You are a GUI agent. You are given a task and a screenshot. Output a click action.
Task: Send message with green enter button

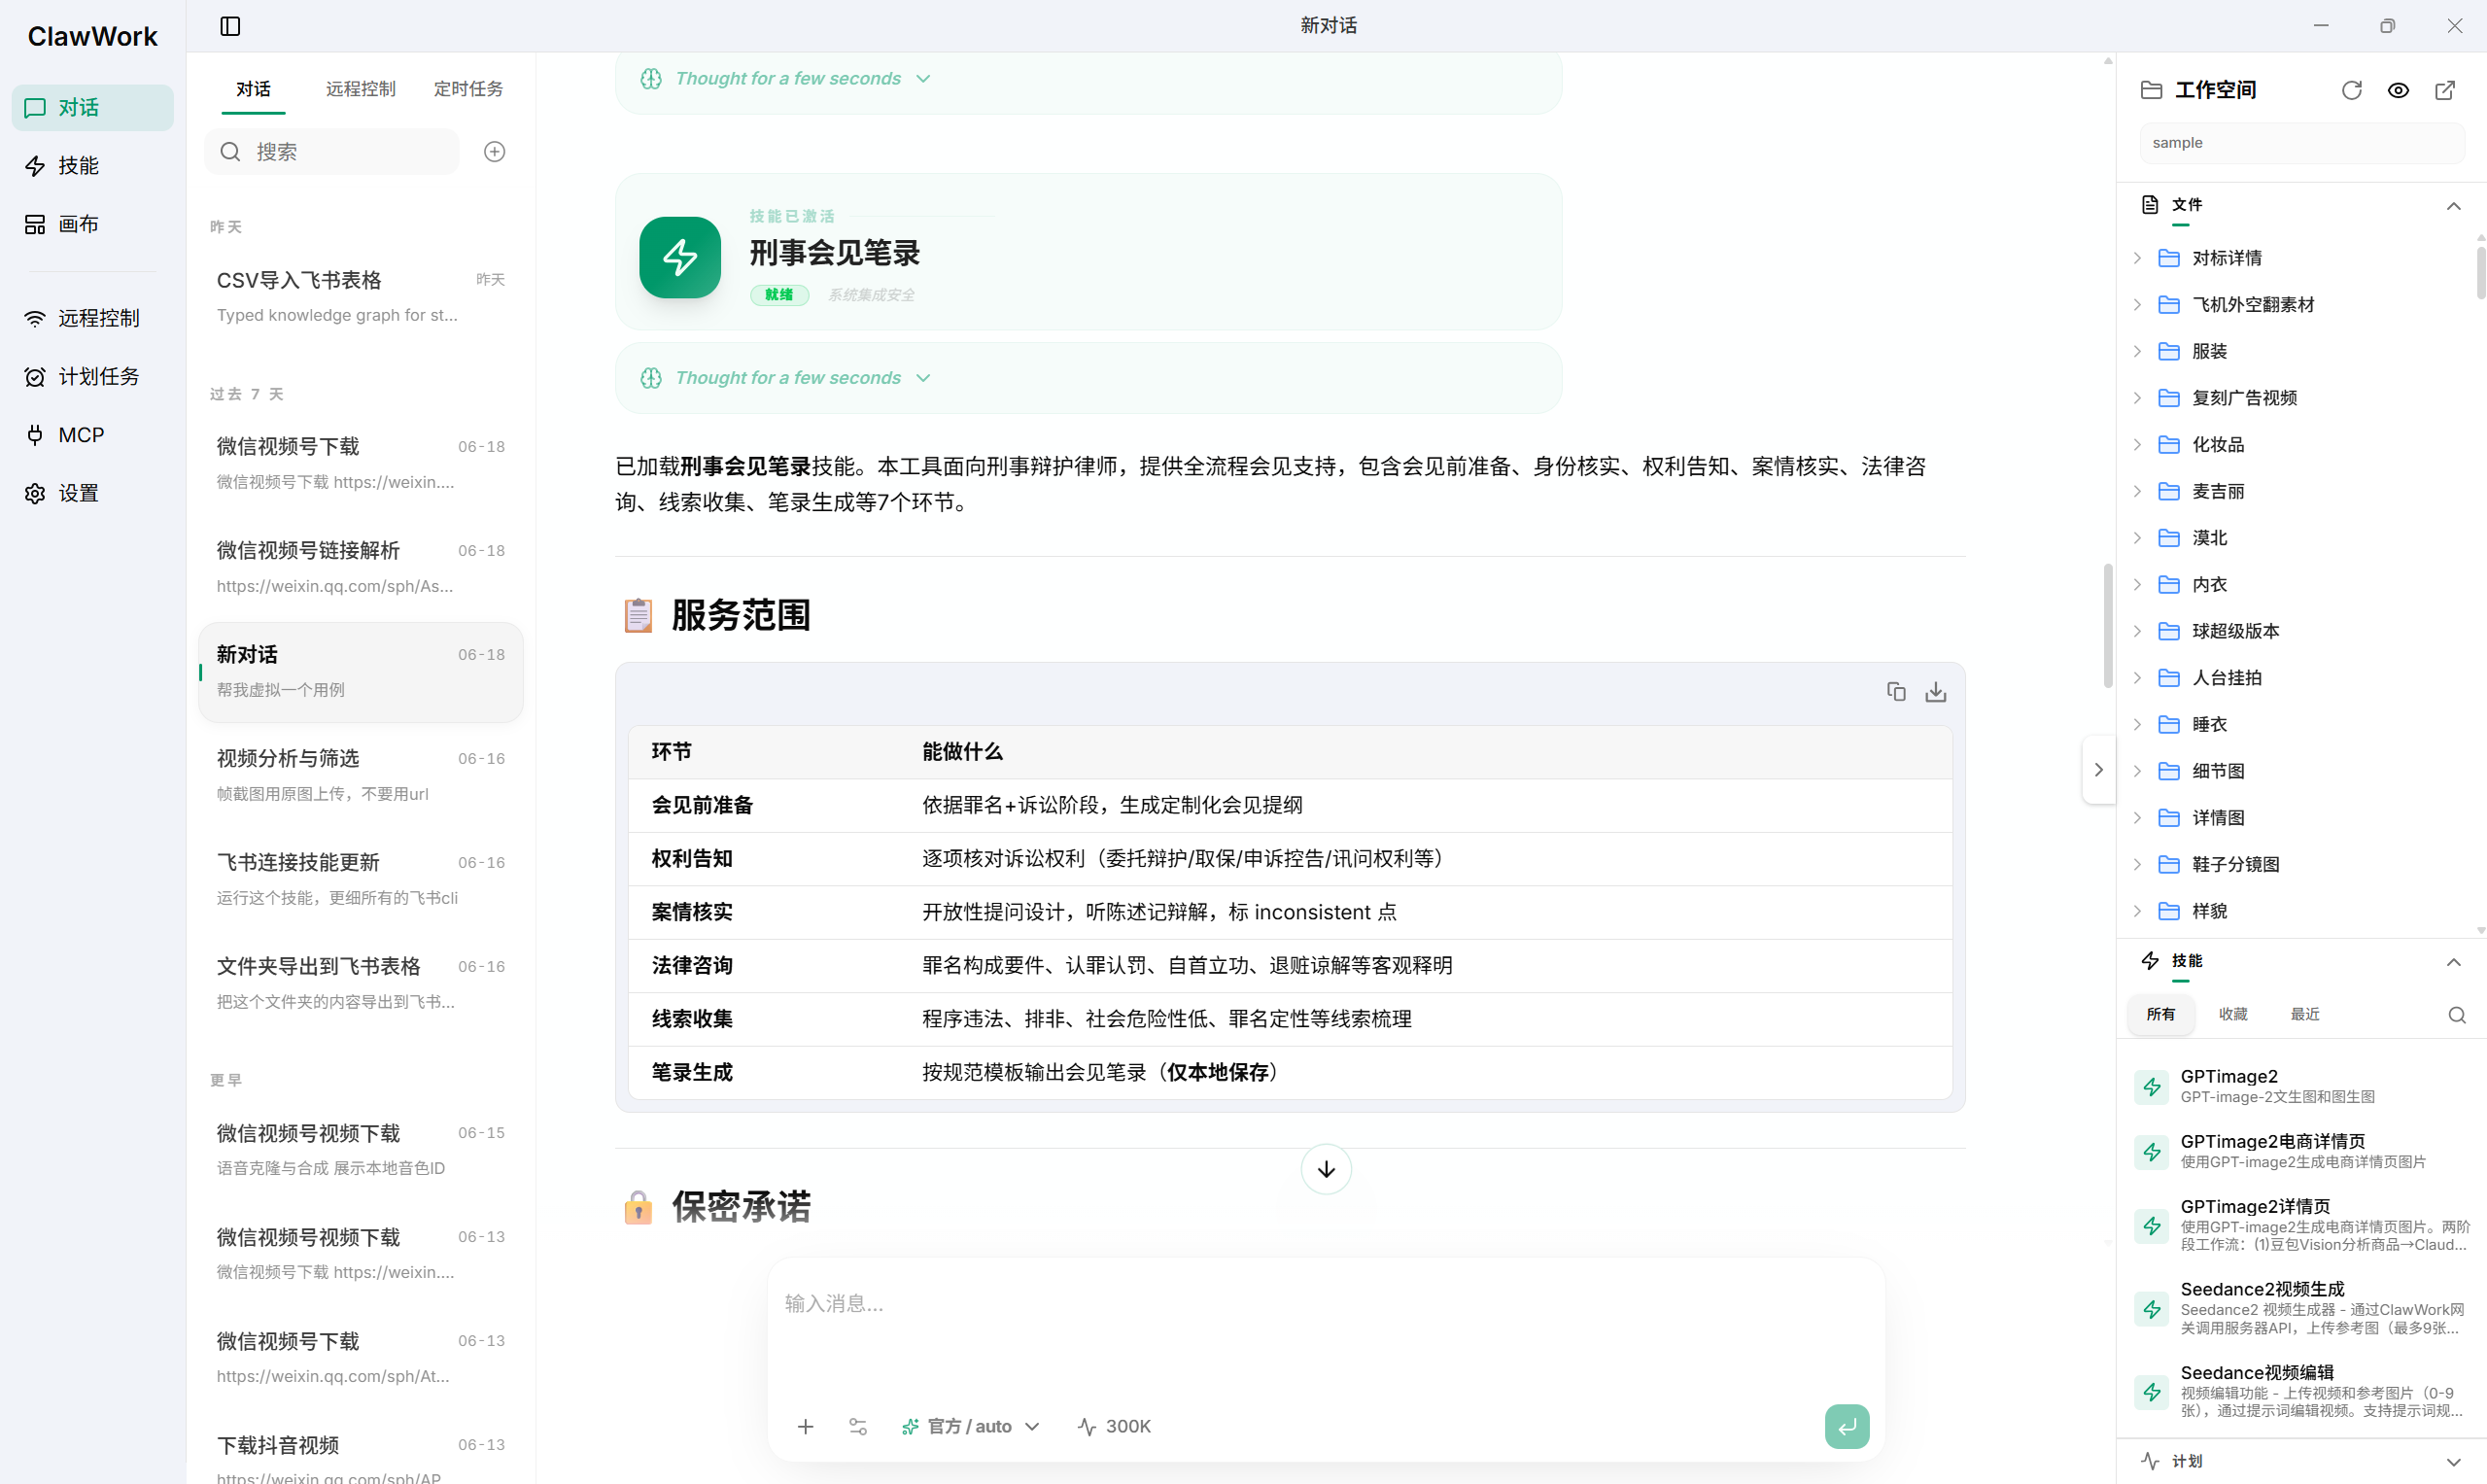(1846, 1427)
